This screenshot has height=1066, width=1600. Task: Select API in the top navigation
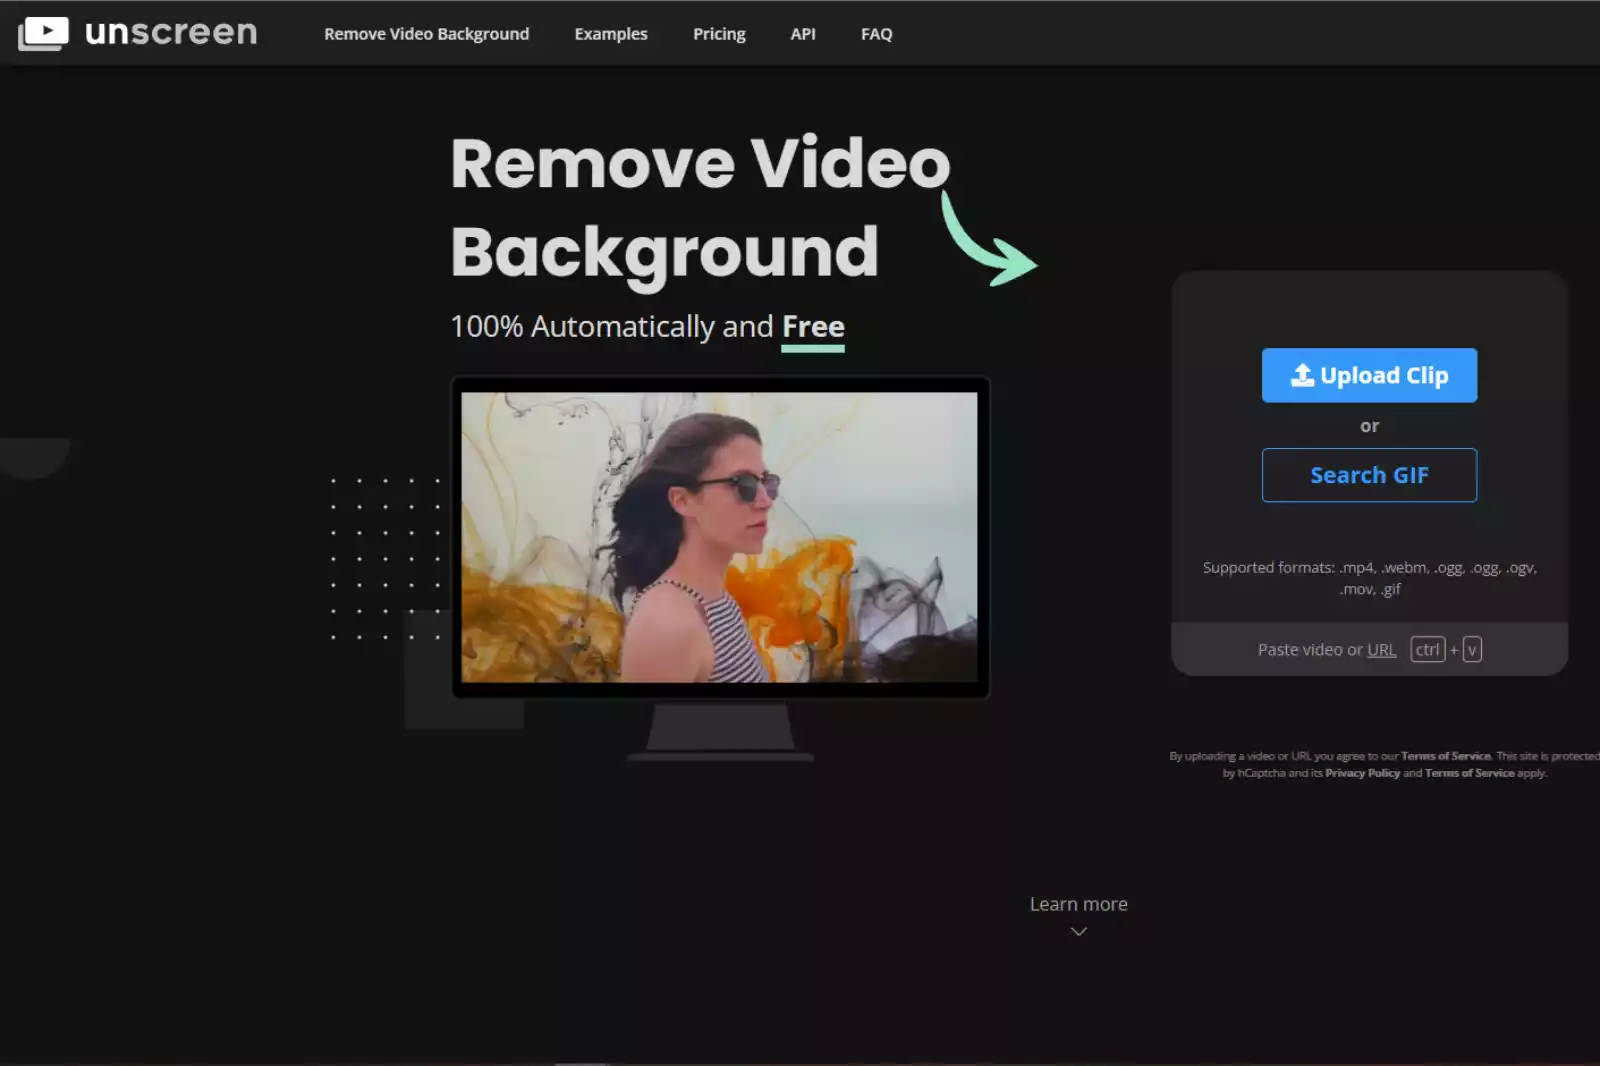803,33
